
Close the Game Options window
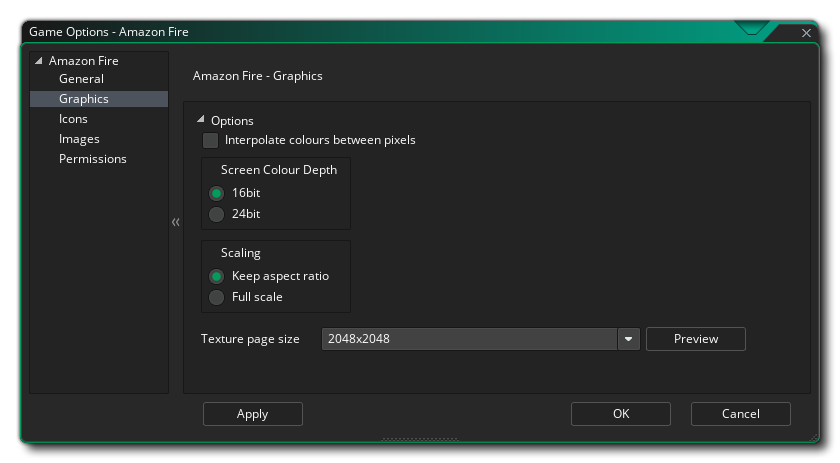pyautogui.click(x=806, y=33)
